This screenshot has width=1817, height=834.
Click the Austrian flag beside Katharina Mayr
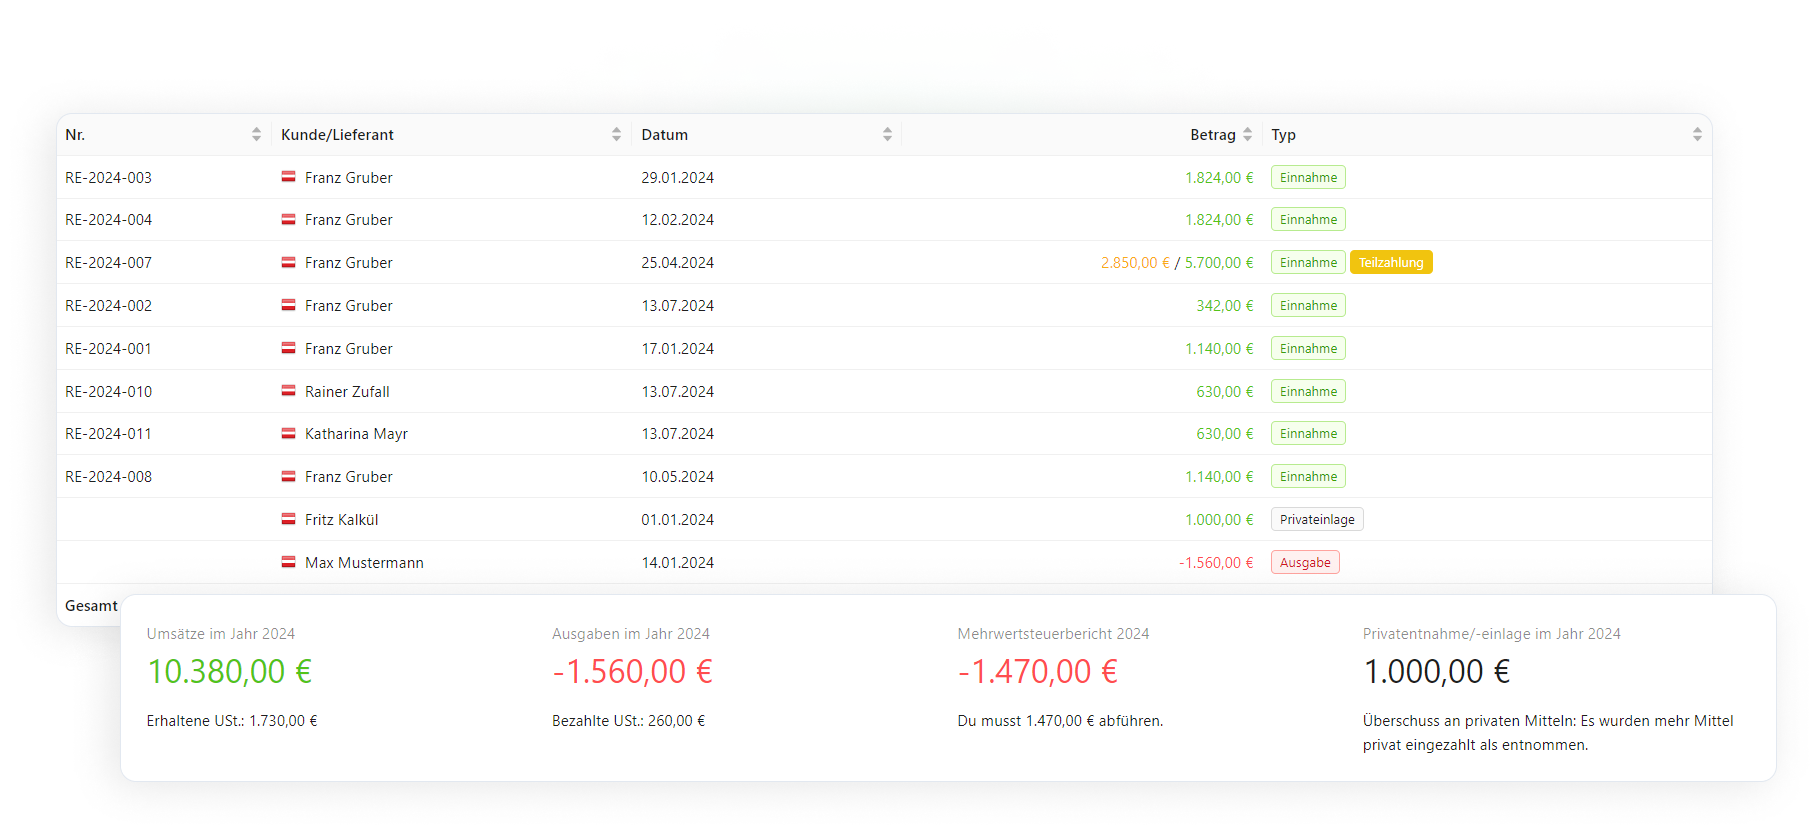[288, 434]
